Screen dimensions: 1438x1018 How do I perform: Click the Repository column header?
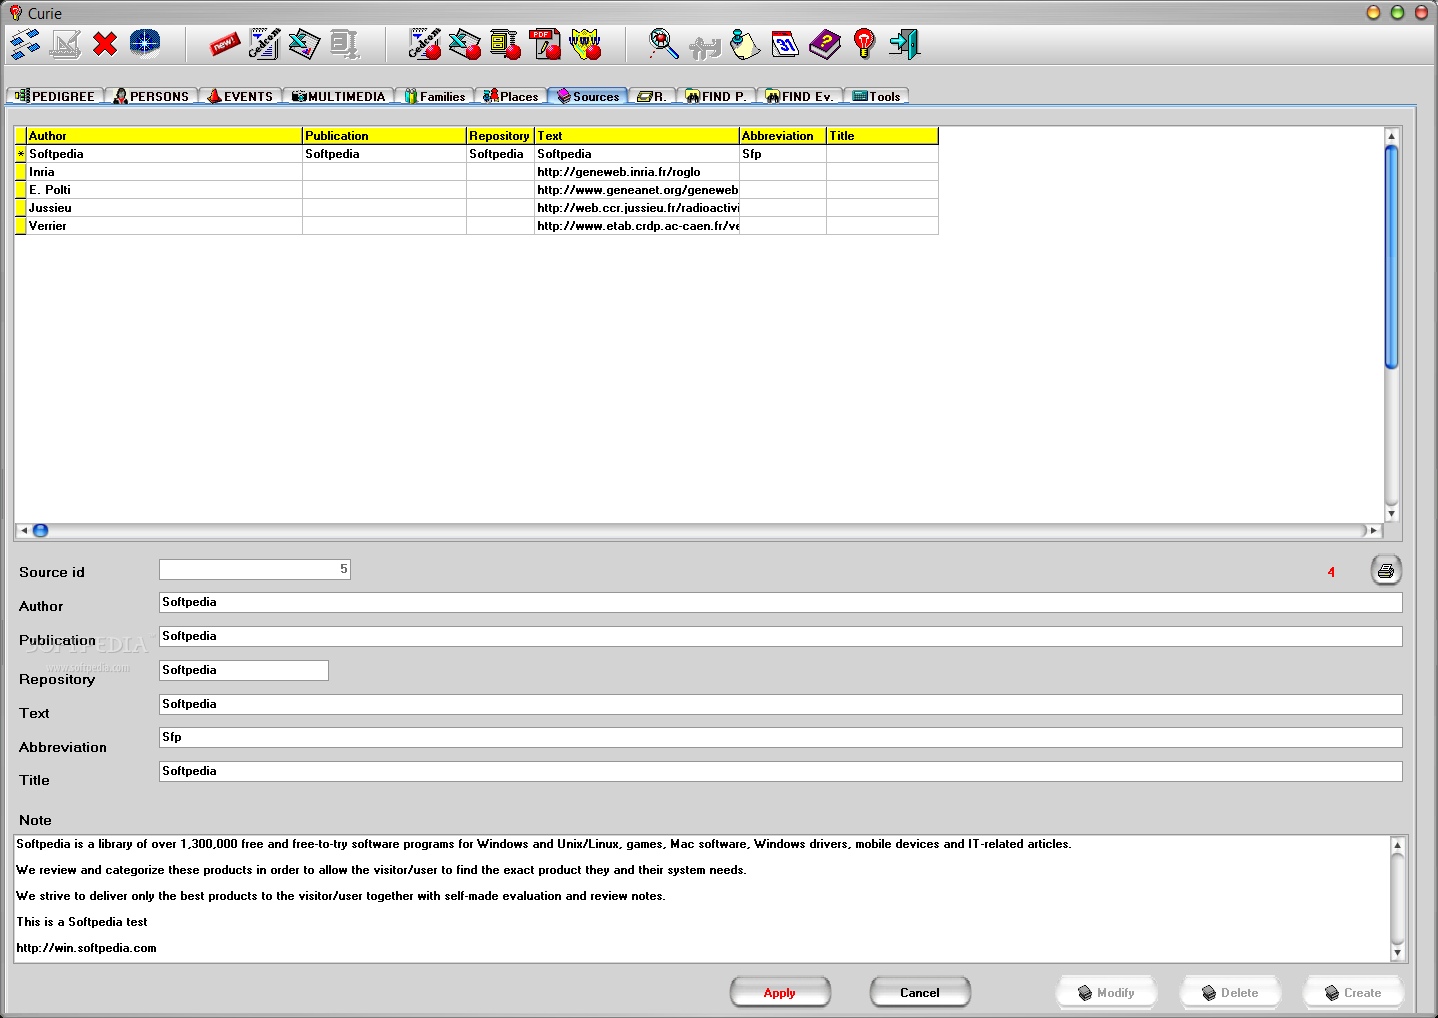coord(500,135)
